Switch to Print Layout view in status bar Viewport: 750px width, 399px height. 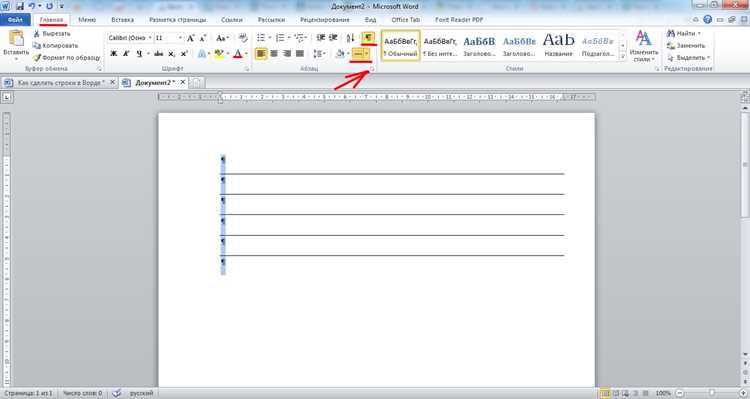pyautogui.click(x=606, y=393)
